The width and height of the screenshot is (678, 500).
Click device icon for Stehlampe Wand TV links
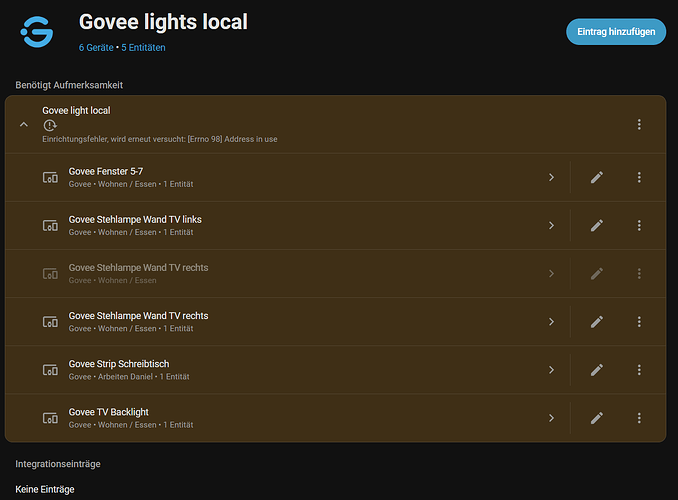click(x=50, y=225)
